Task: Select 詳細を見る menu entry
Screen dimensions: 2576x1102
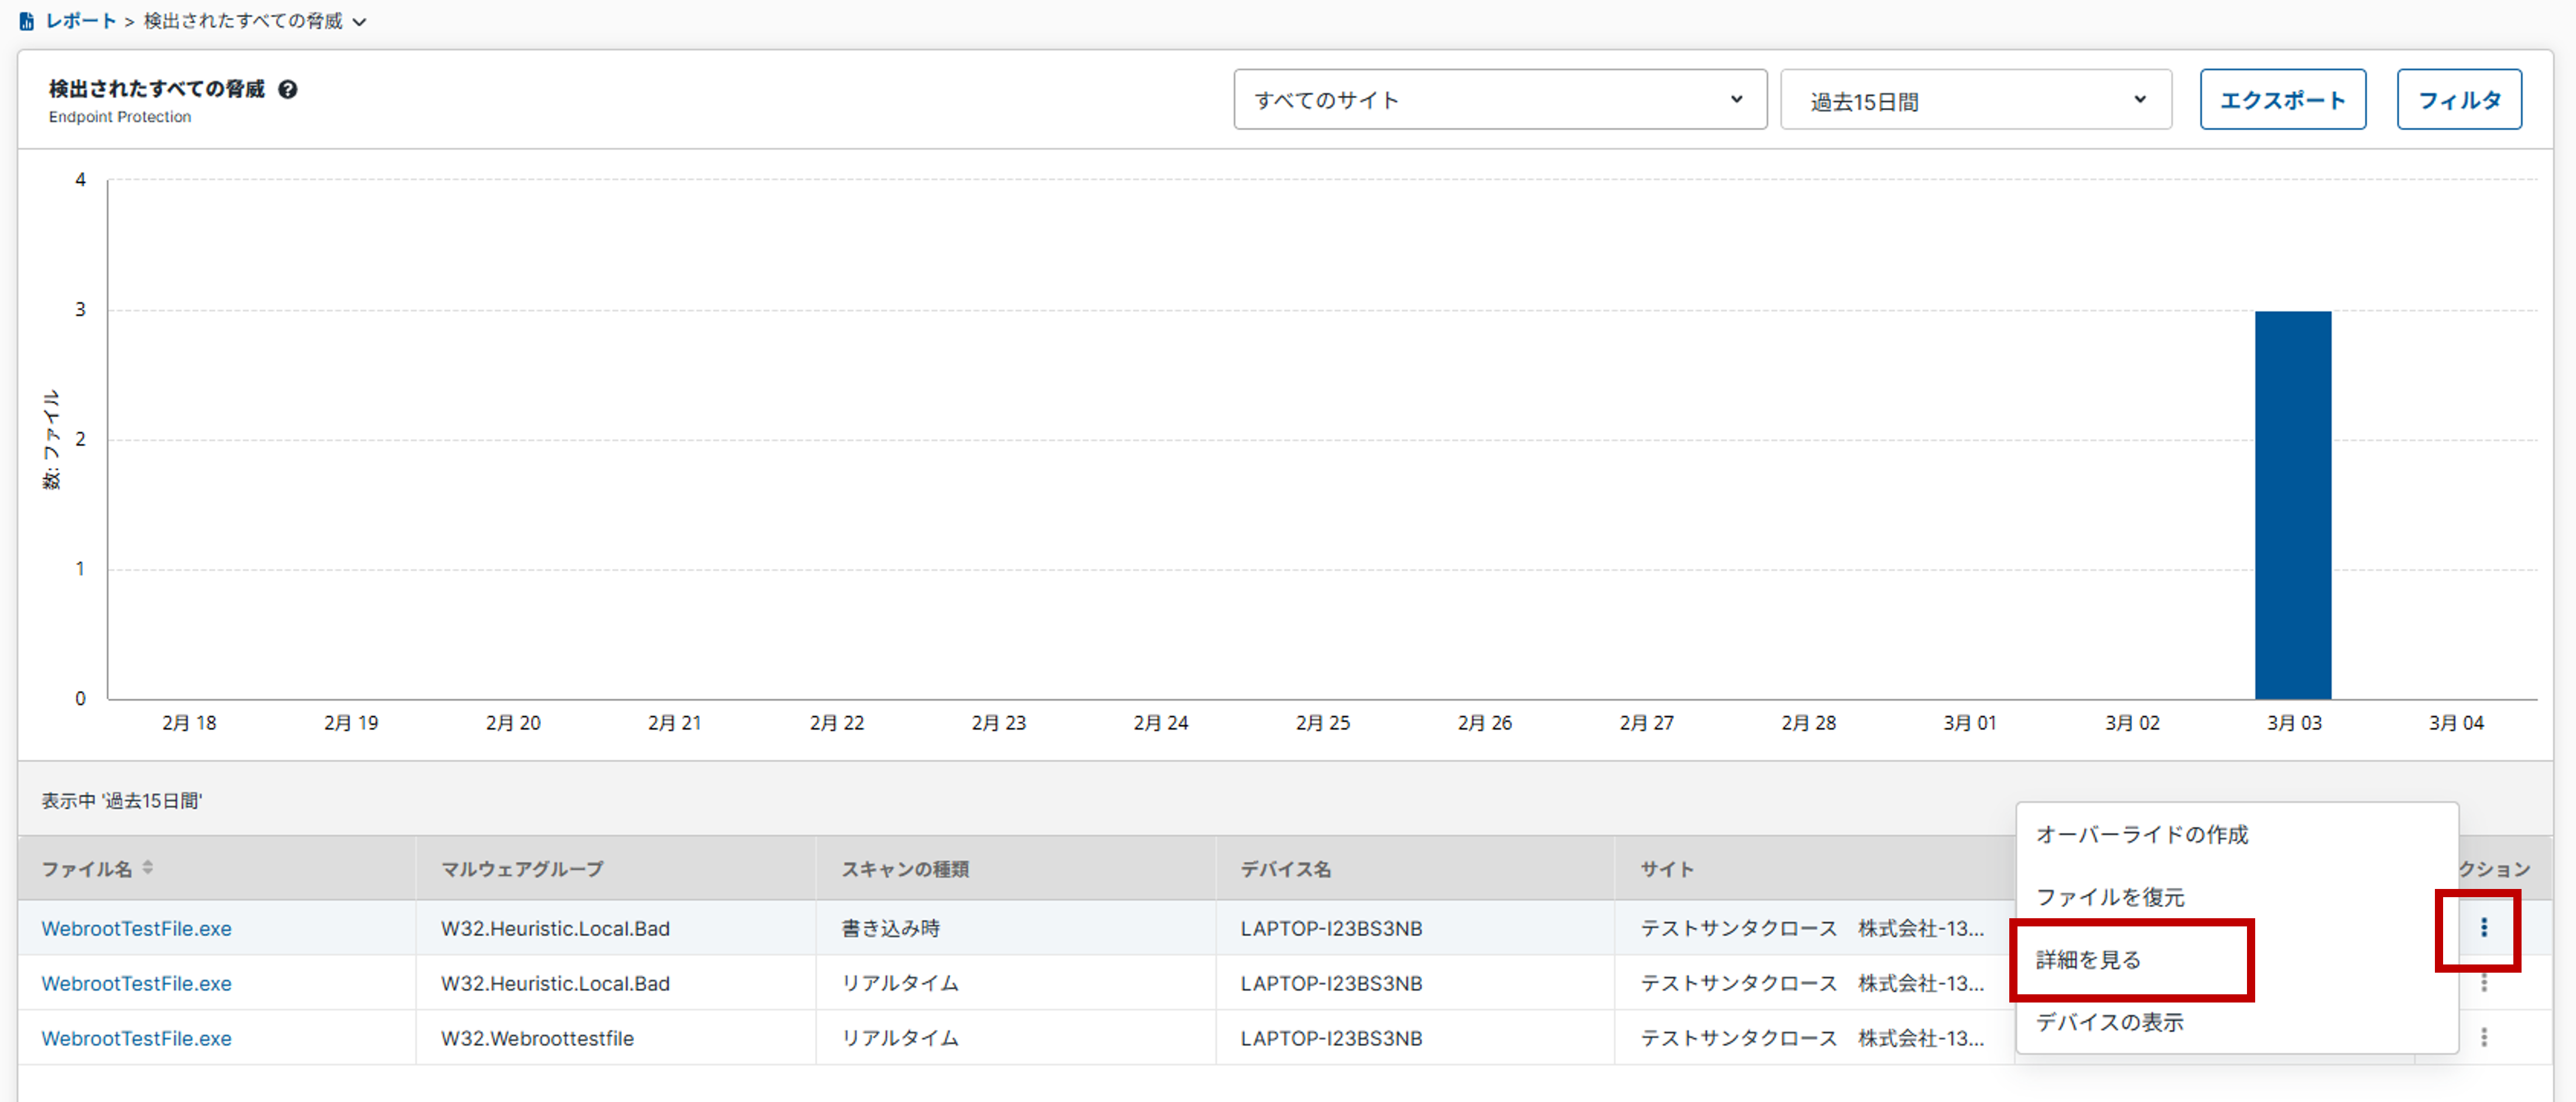Action: click(2088, 960)
